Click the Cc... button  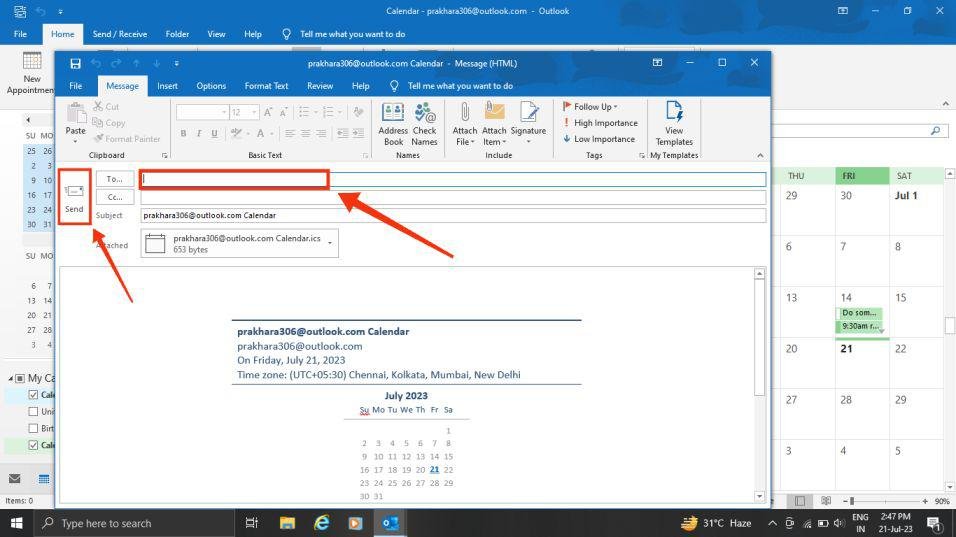point(115,197)
